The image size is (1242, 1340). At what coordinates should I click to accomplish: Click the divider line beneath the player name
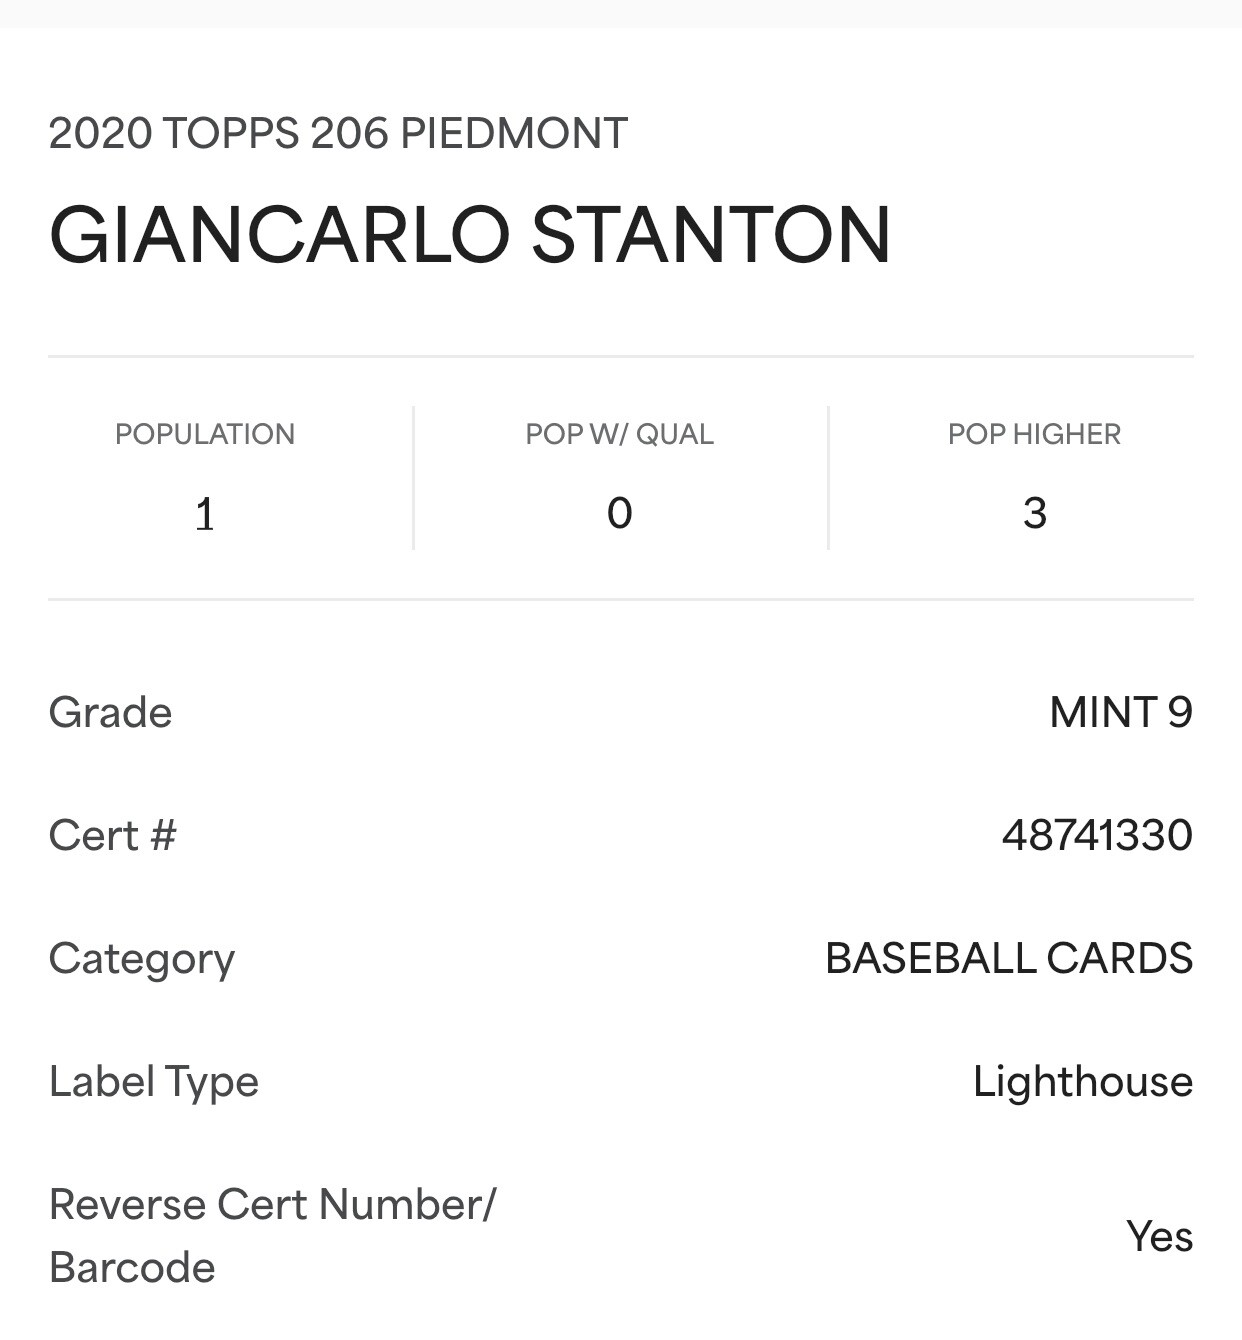point(621,356)
